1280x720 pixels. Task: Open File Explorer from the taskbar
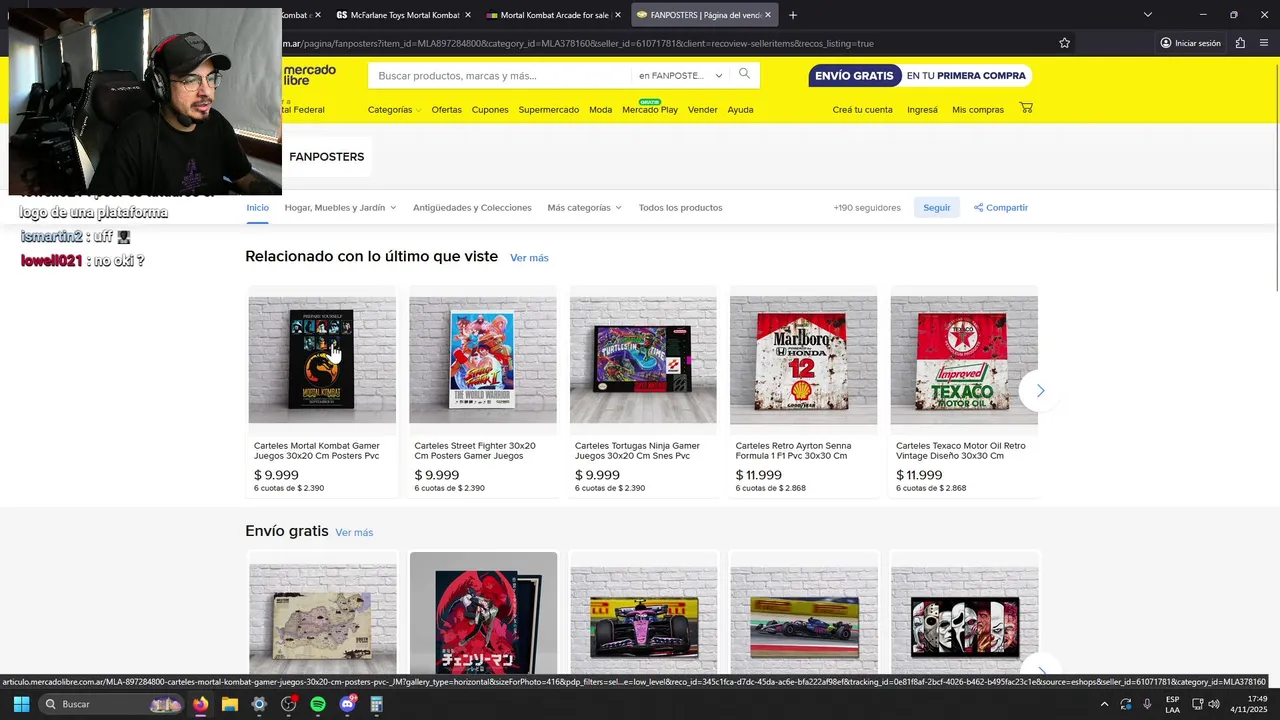tap(229, 704)
